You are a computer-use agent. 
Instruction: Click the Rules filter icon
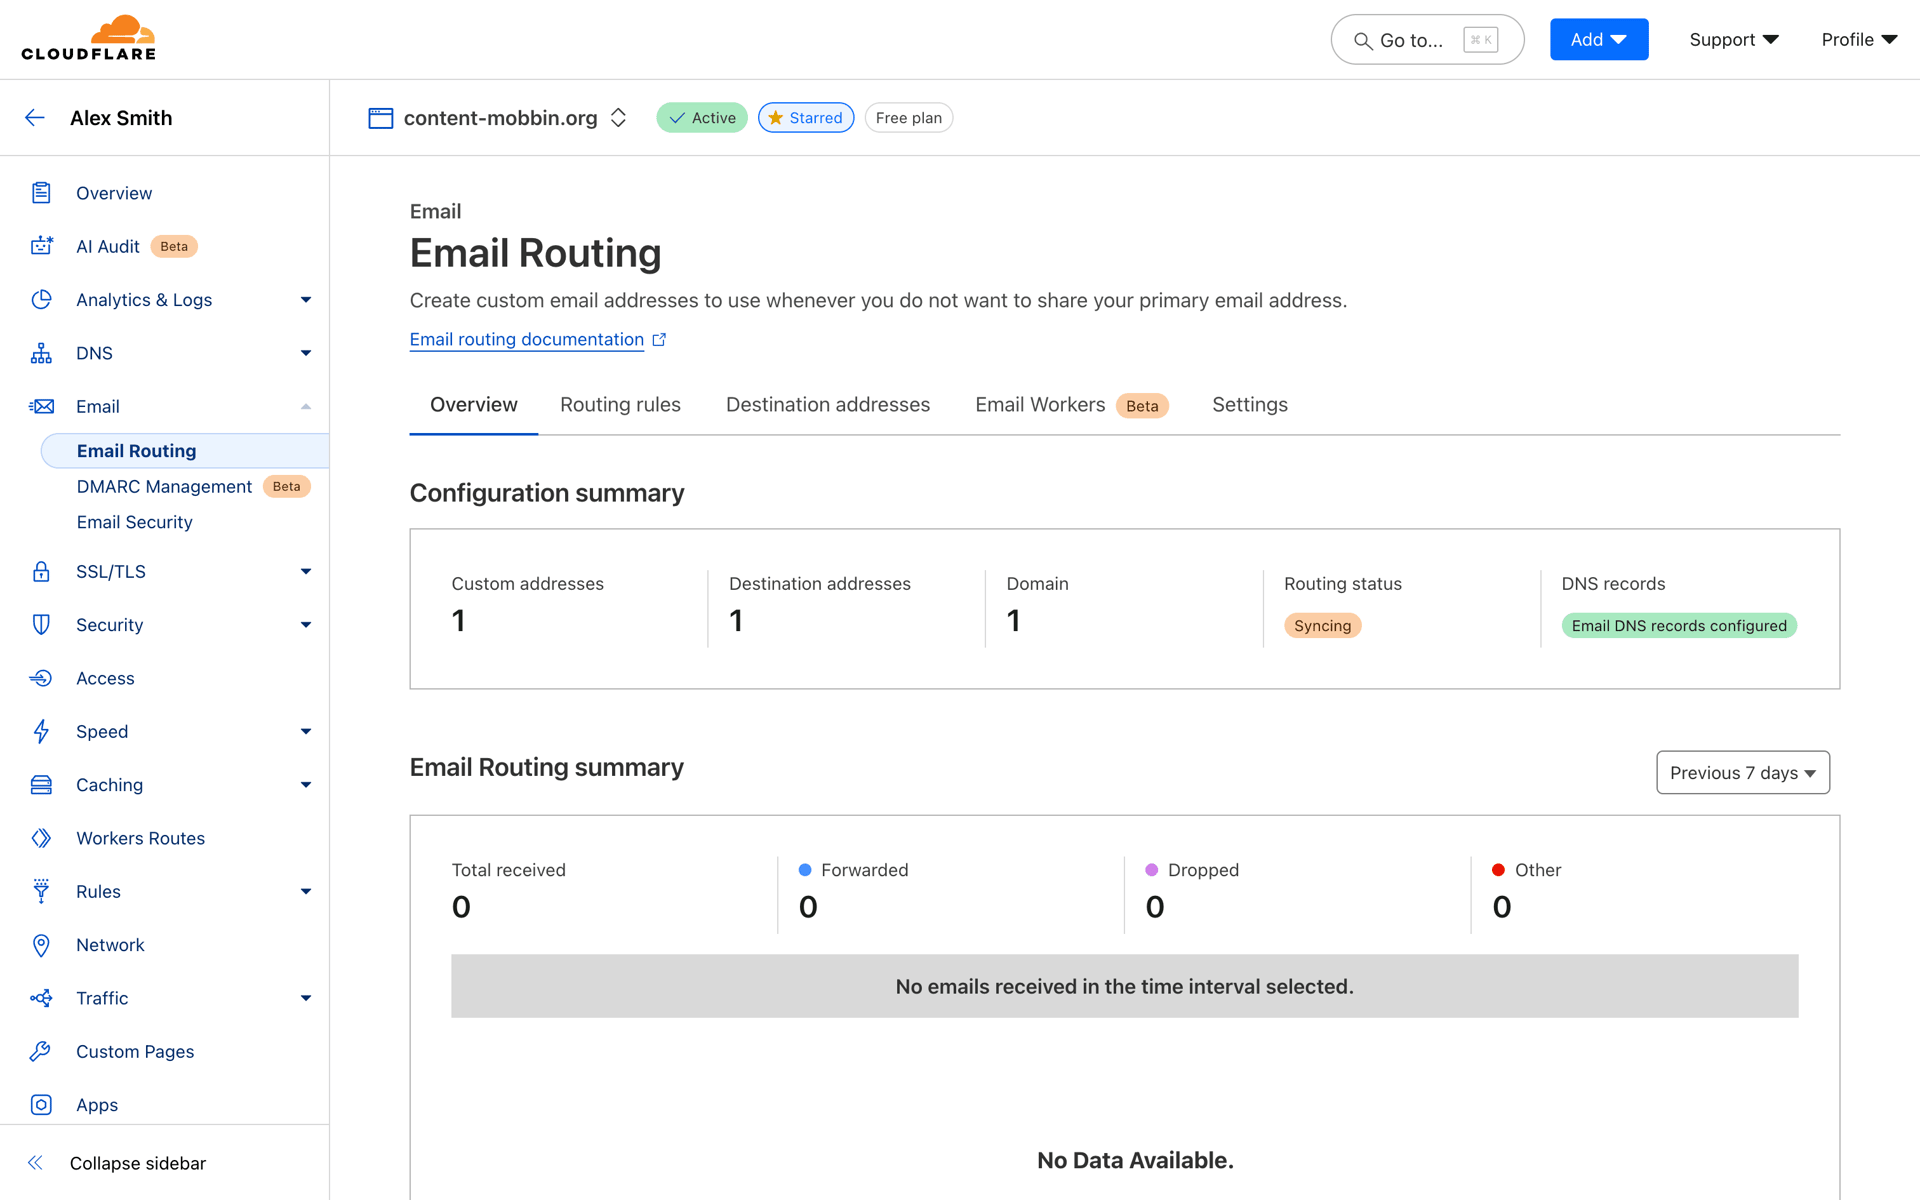click(41, 891)
